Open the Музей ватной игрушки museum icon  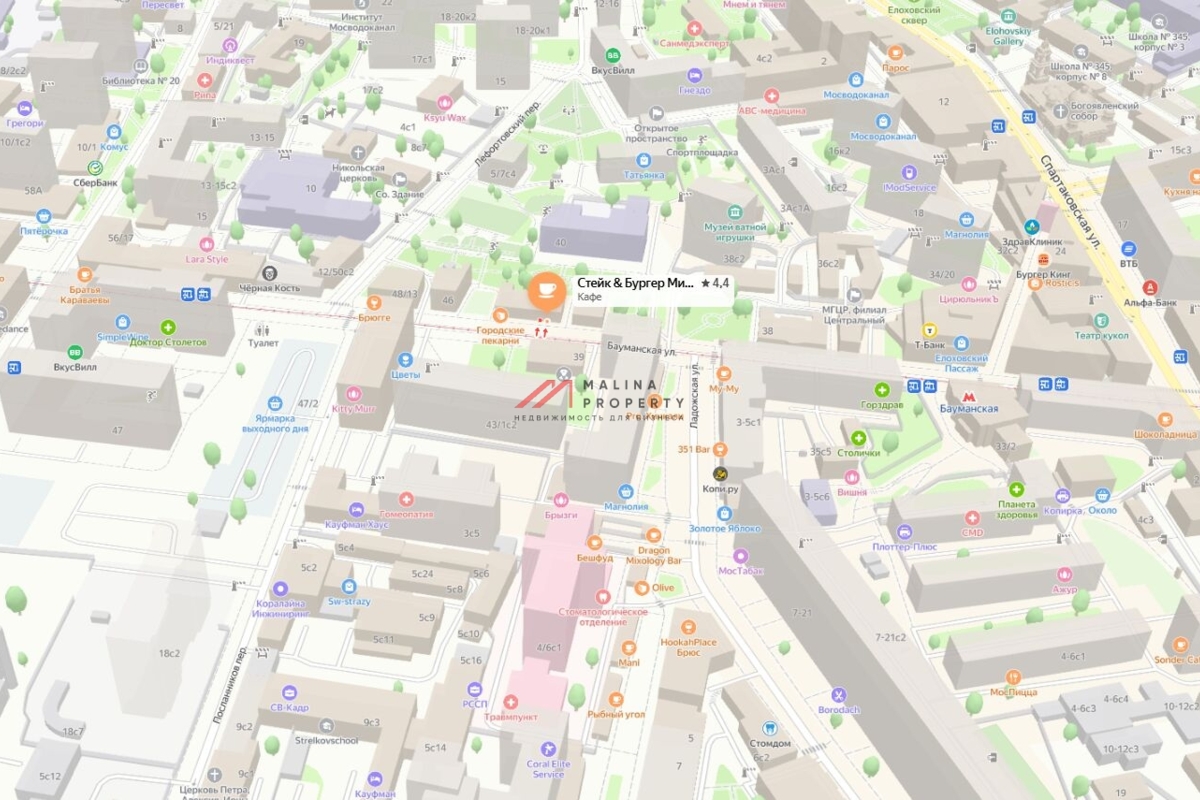click(735, 213)
